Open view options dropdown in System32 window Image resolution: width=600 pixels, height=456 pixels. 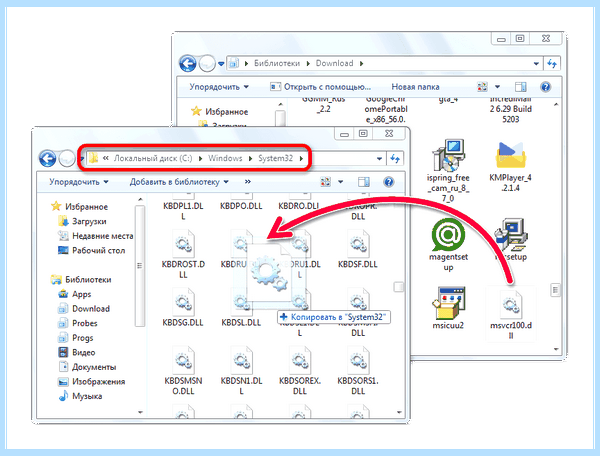[x=340, y=182]
